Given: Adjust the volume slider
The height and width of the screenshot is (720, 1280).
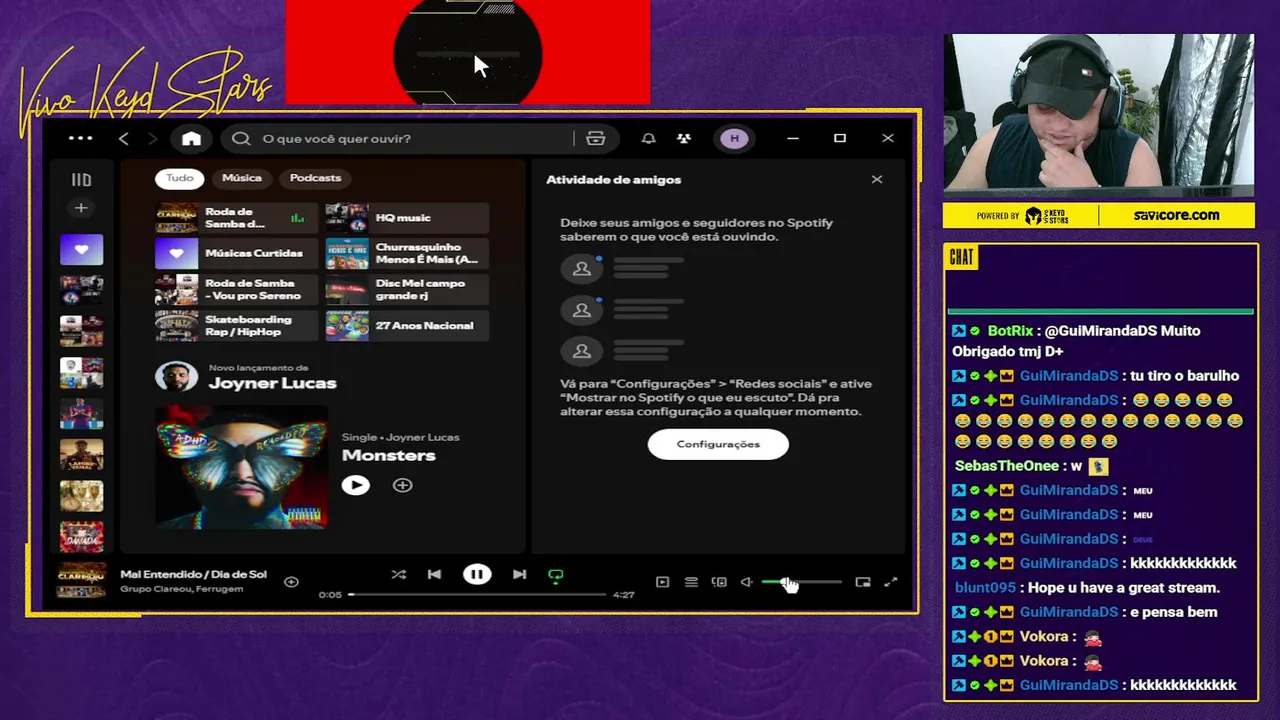Looking at the screenshot, I should 801,582.
